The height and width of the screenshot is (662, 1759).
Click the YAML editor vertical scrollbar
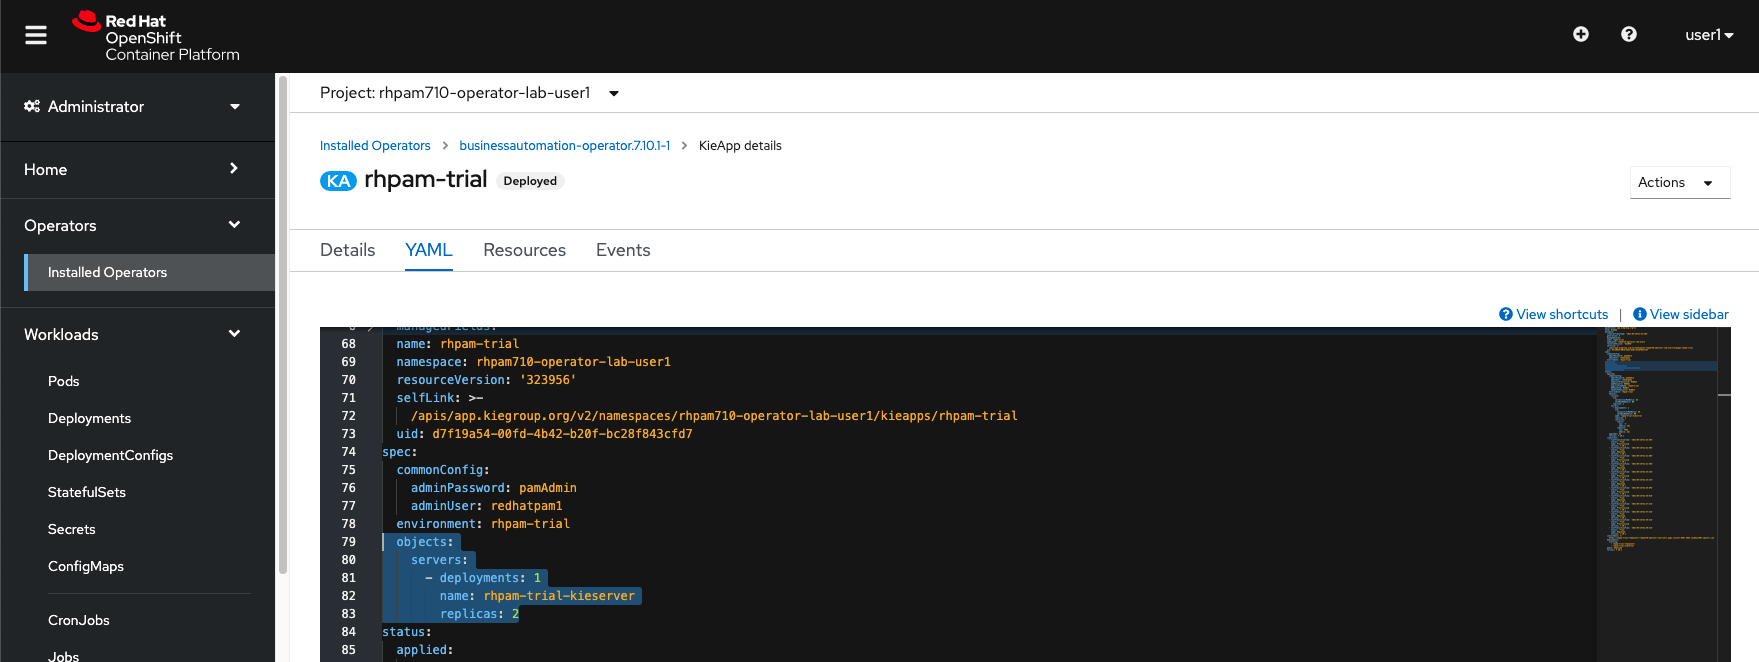click(1724, 495)
